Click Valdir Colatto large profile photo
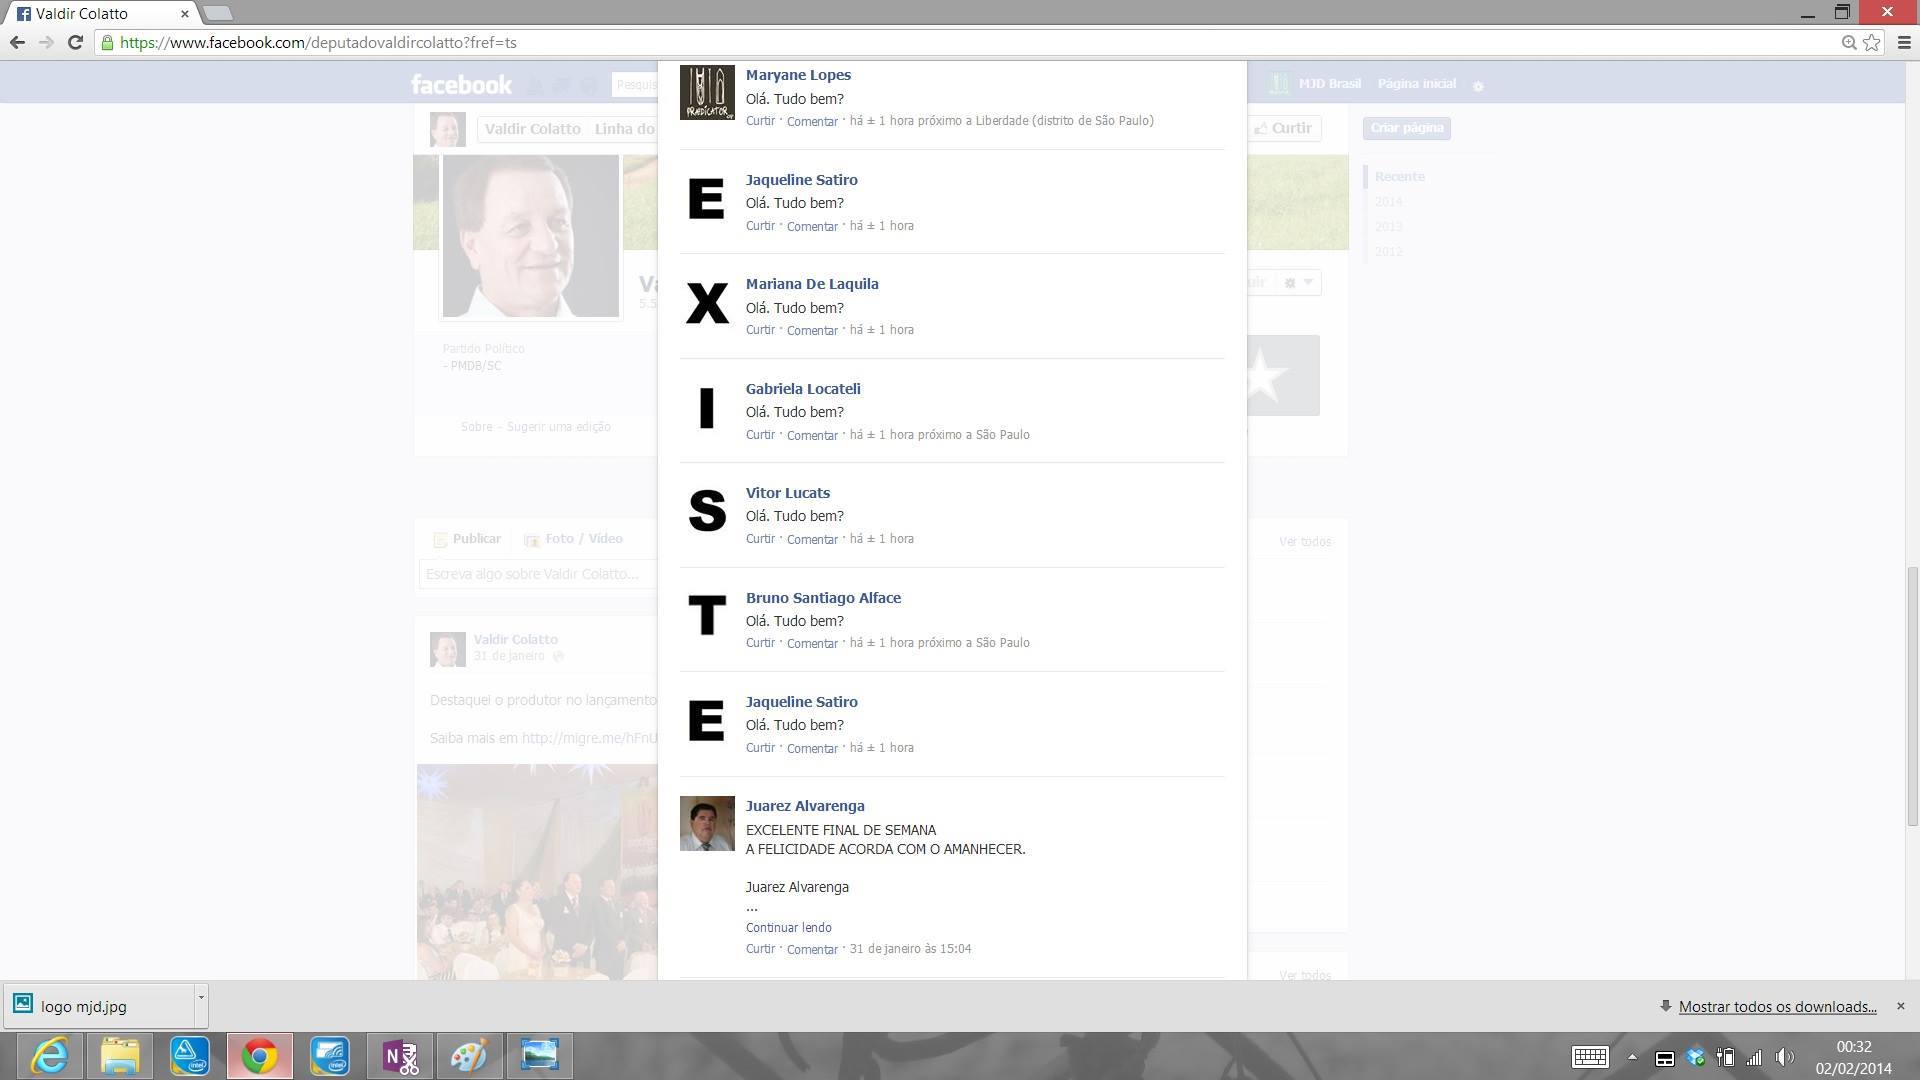This screenshot has height=1080, width=1920. pyautogui.click(x=530, y=236)
